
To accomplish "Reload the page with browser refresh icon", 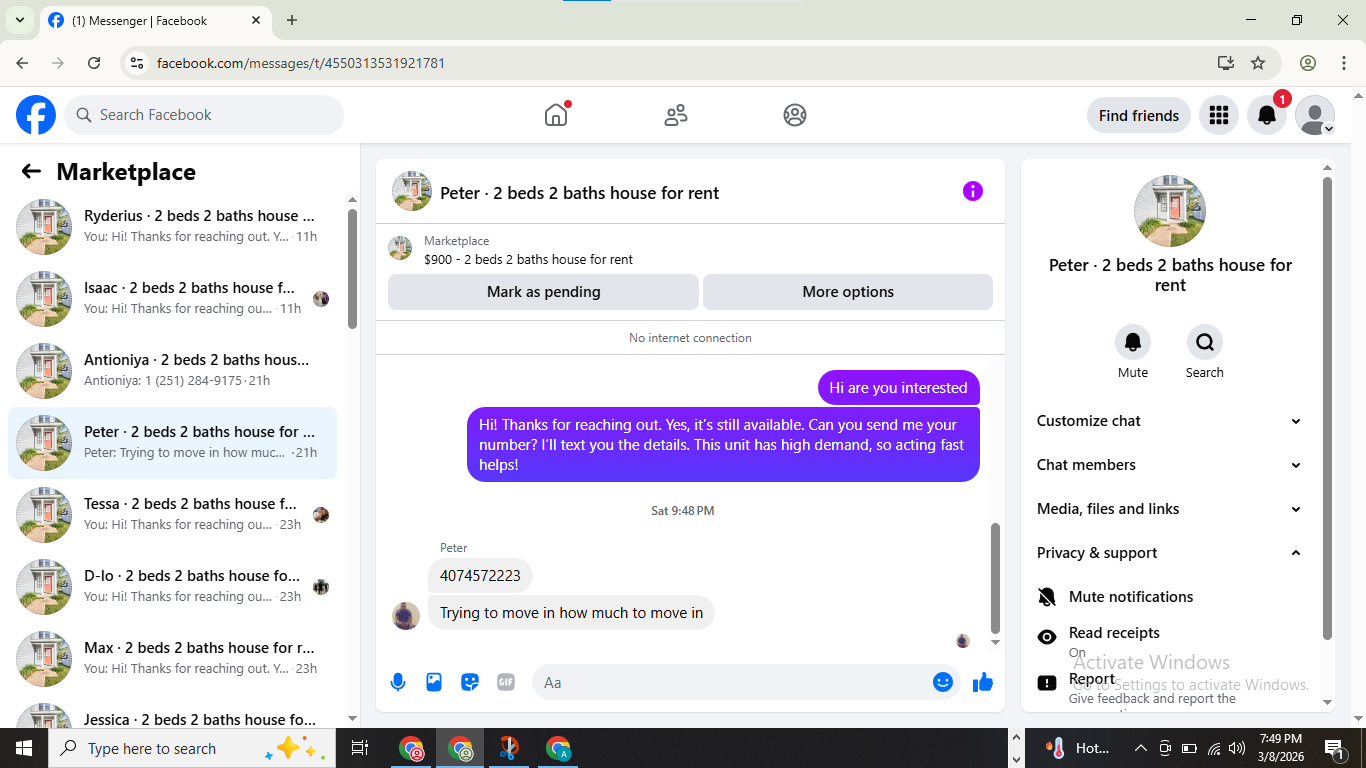I will (94, 63).
